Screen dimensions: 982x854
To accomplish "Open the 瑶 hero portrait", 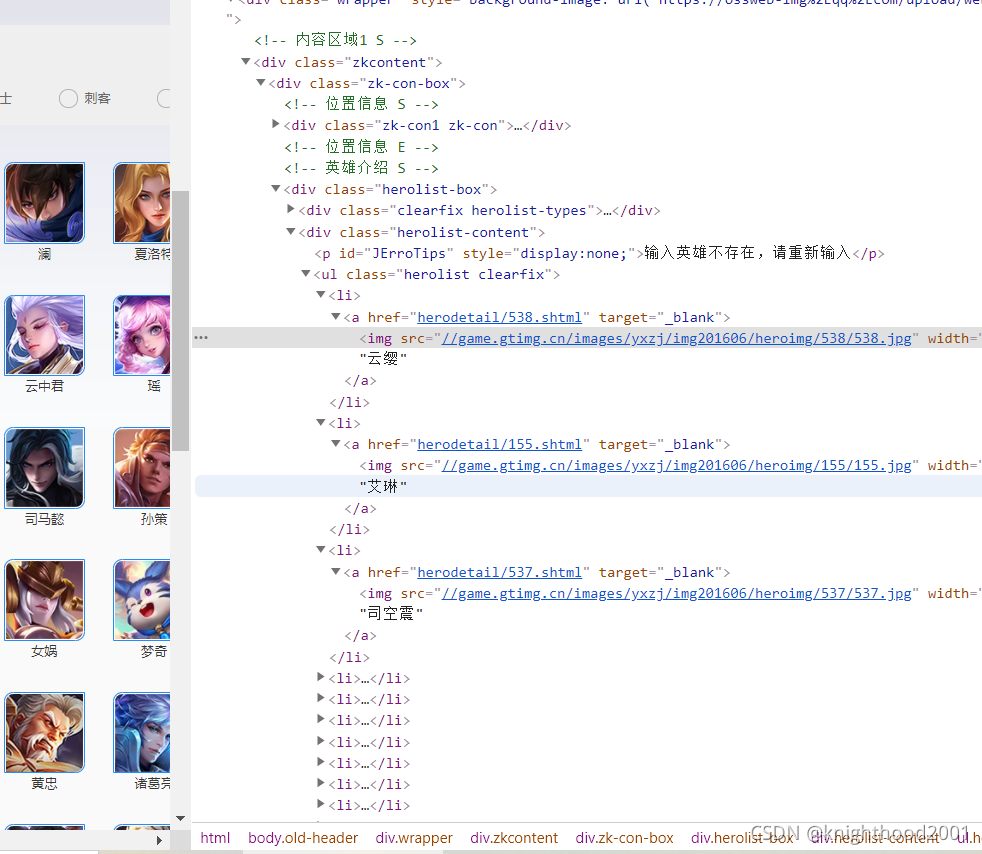I will click(x=142, y=335).
